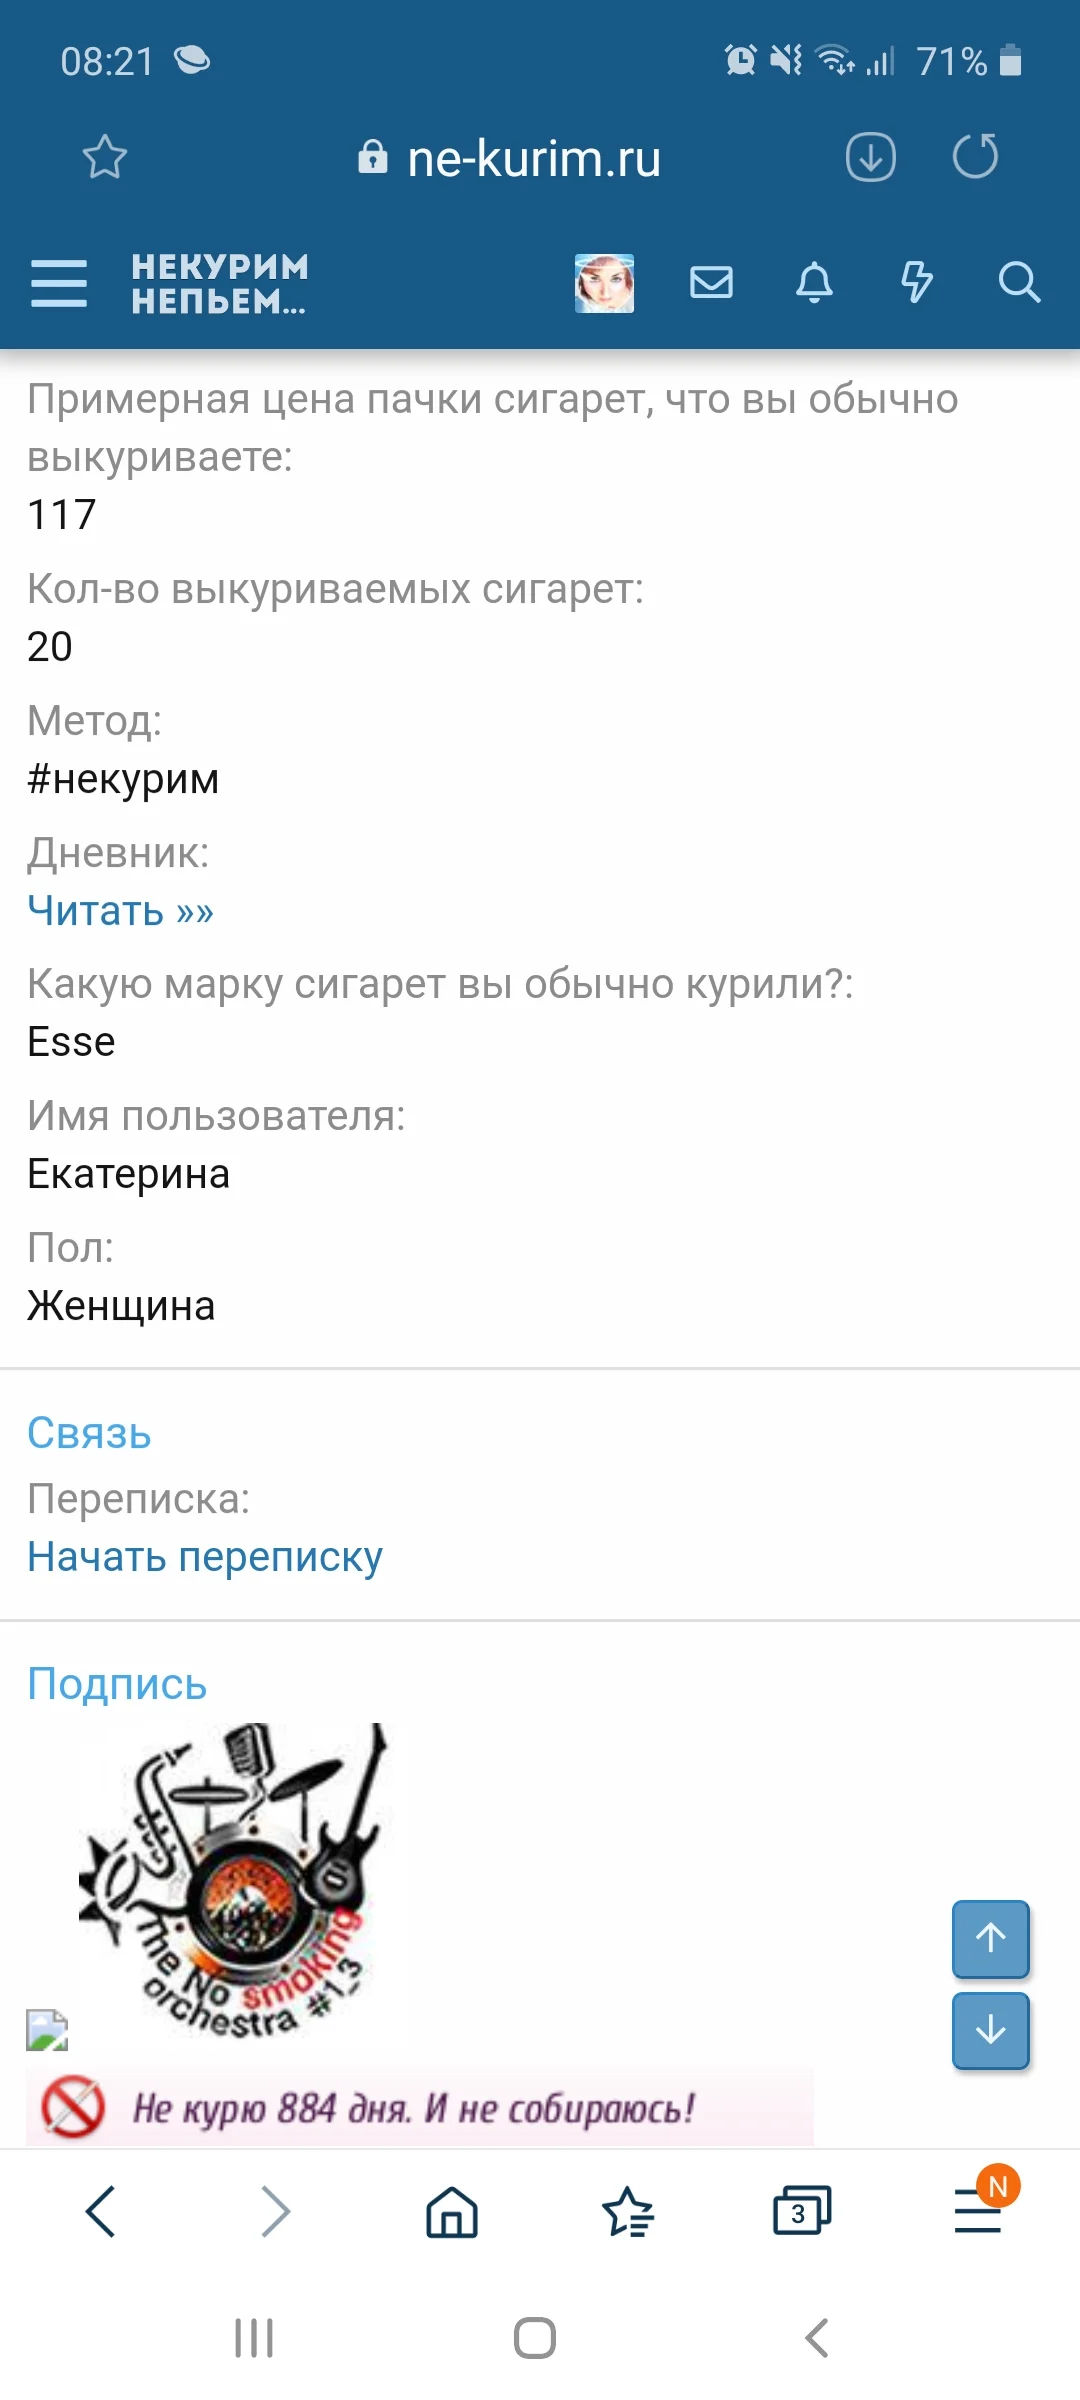Screen dimensions: 1080x2400
Task: Open the site search magnifier
Action: pyautogui.click(x=1021, y=283)
